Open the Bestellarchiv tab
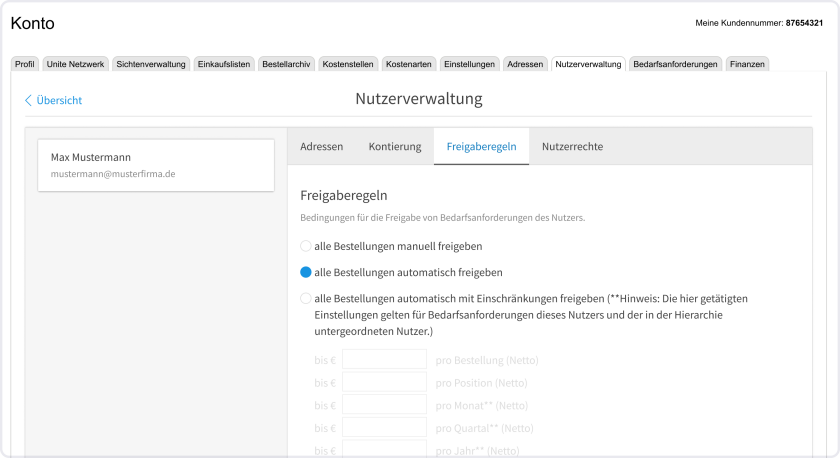Viewport: 840px width, 458px height. point(286,64)
